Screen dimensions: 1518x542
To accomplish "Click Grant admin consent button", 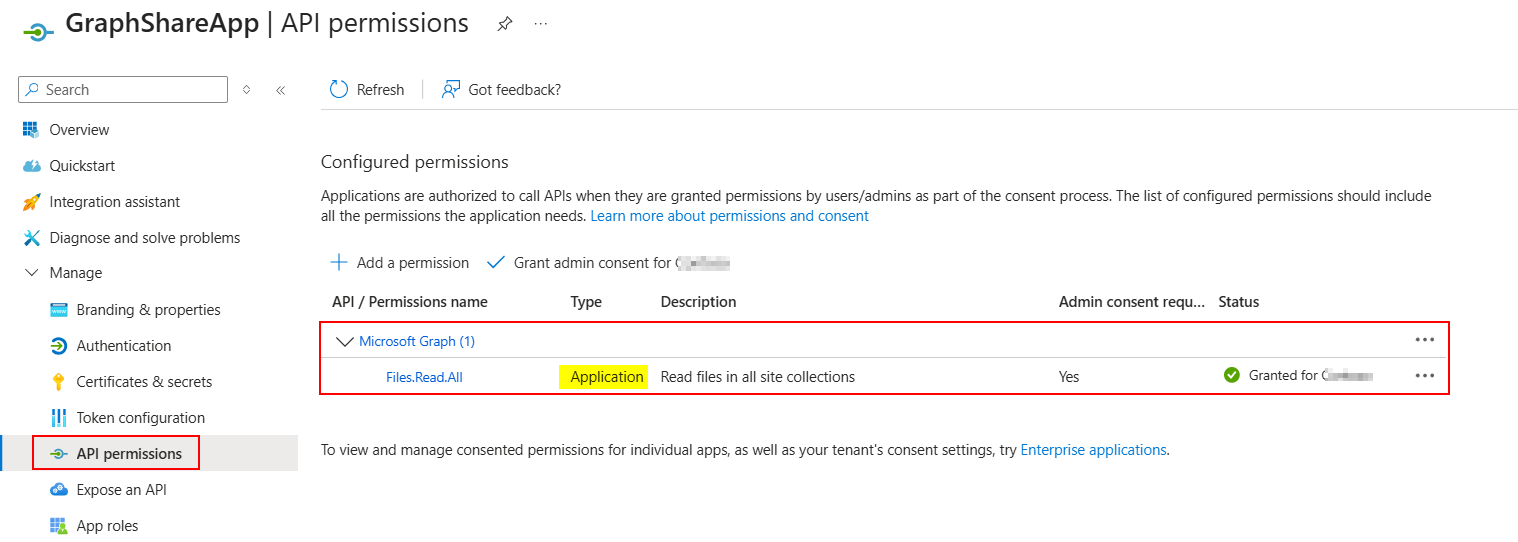I will point(608,263).
